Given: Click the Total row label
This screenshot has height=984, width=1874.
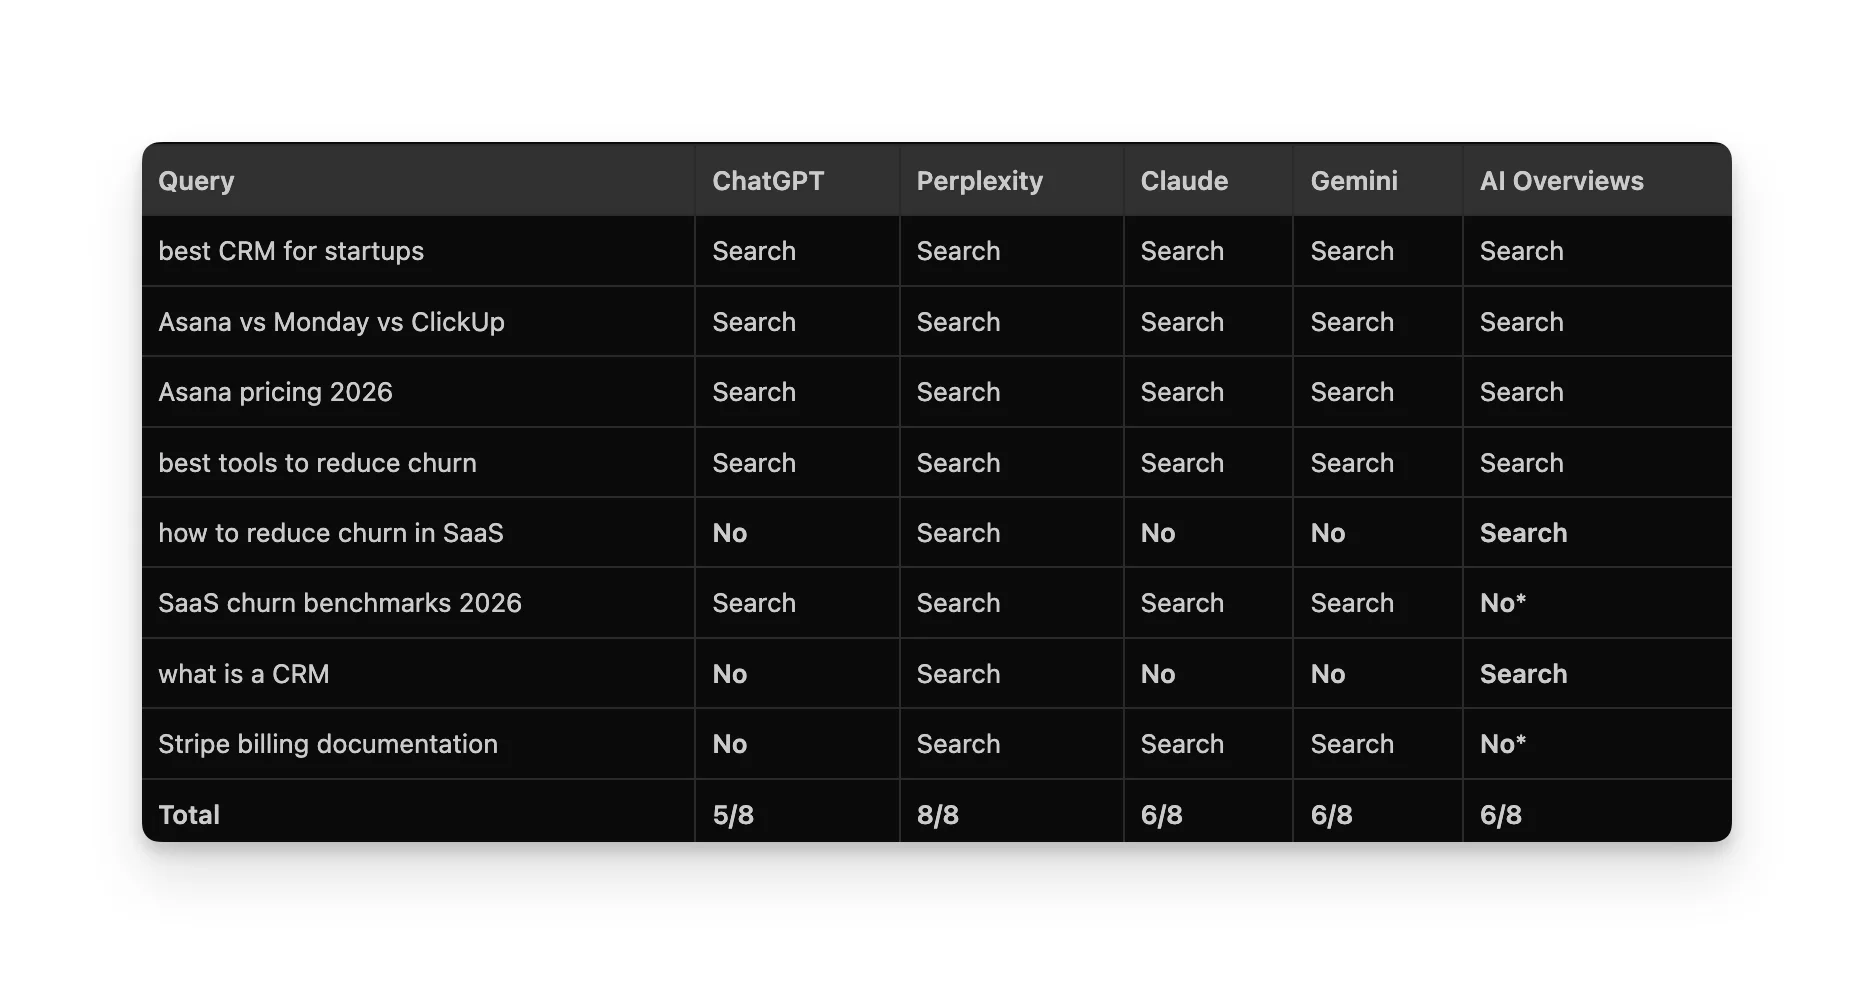Looking at the screenshot, I should [x=188, y=814].
